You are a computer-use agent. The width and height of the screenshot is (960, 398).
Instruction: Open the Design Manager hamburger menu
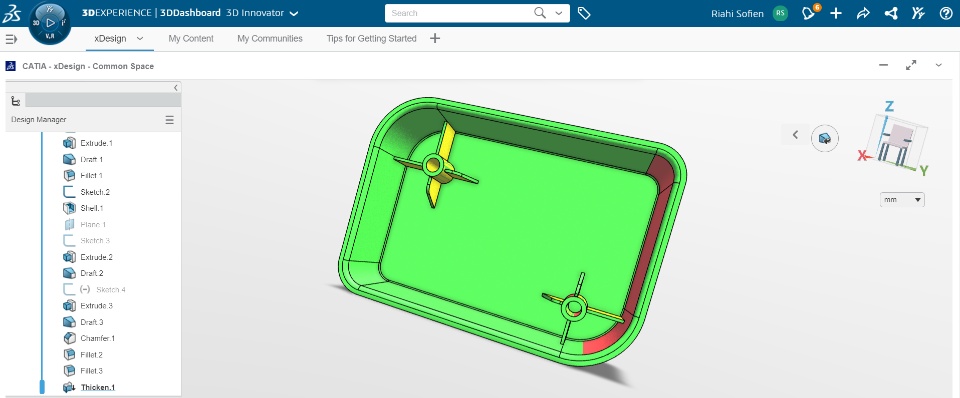tap(170, 120)
